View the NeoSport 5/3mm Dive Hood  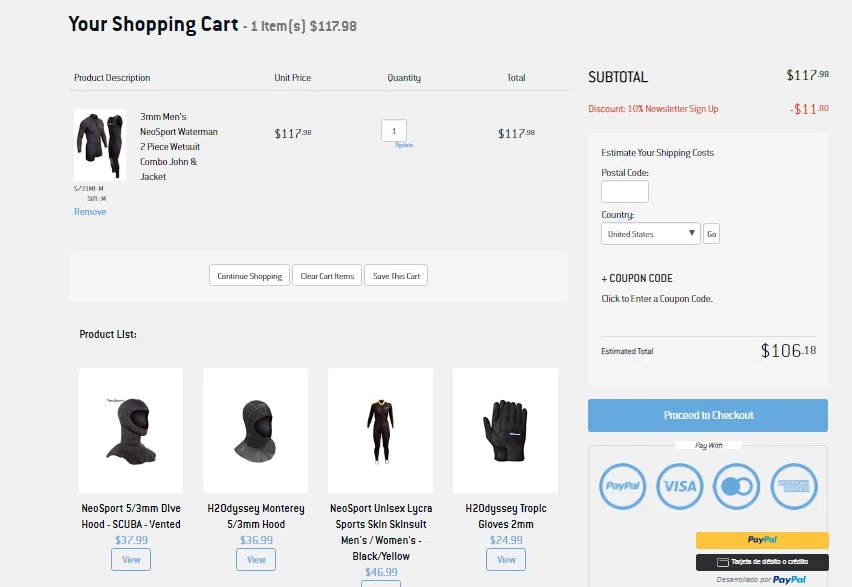point(131,559)
